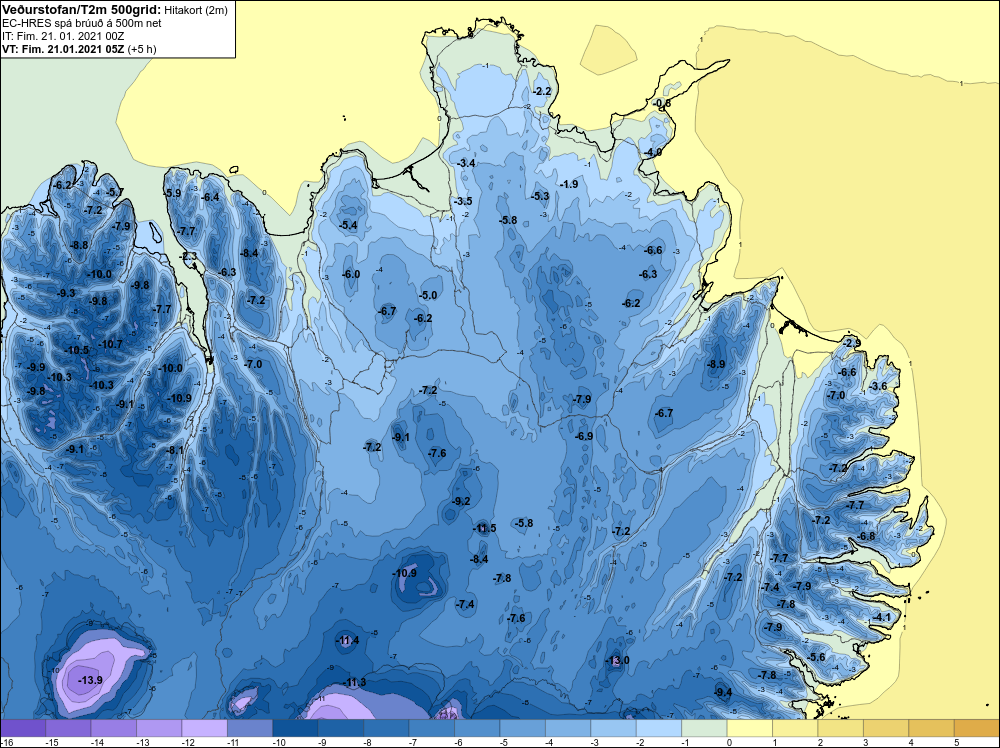The height and width of the screenshot is (748, 1000).
Task: Click the legend swatch labeled 4
Action: pos(932,728)
